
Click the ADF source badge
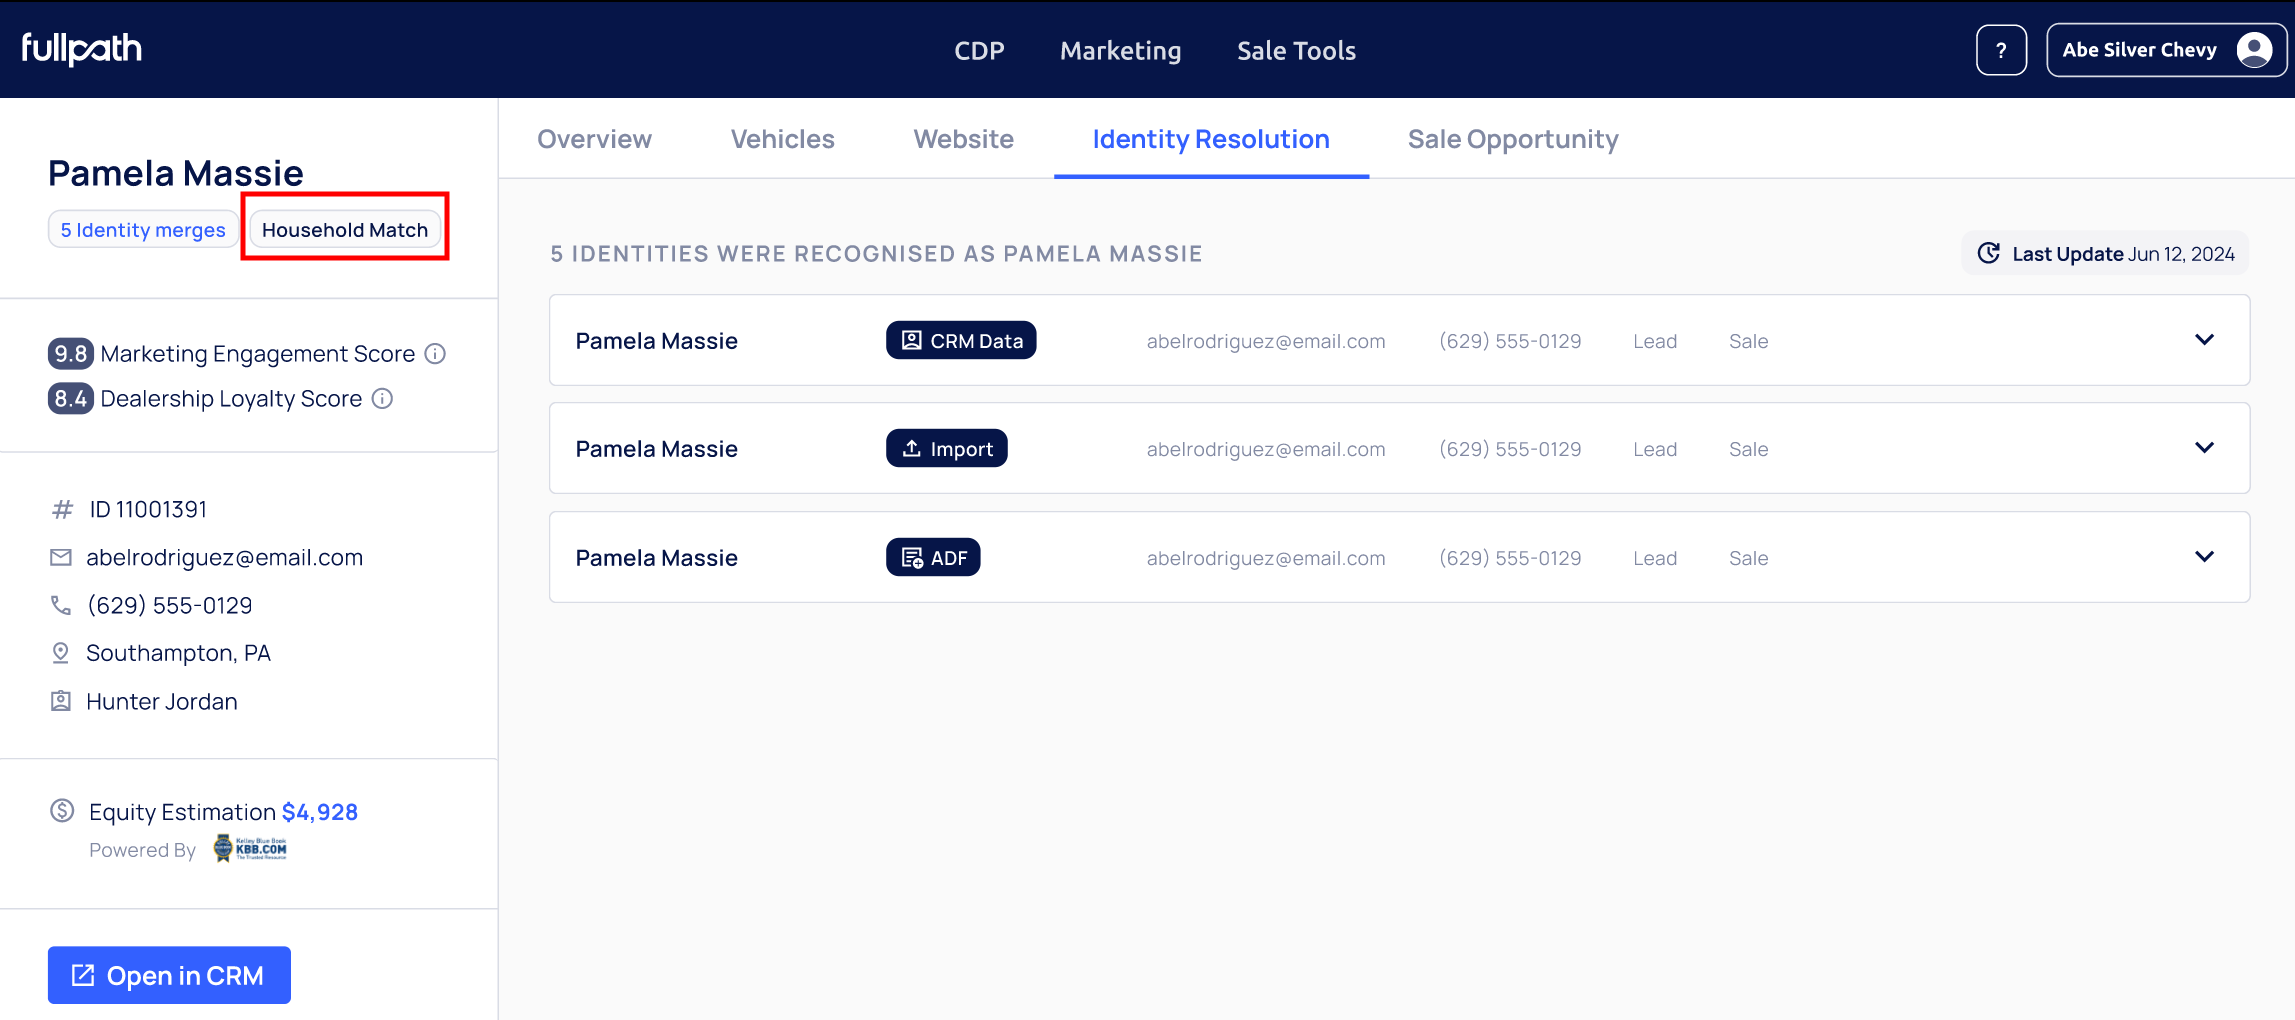point(933,558)
